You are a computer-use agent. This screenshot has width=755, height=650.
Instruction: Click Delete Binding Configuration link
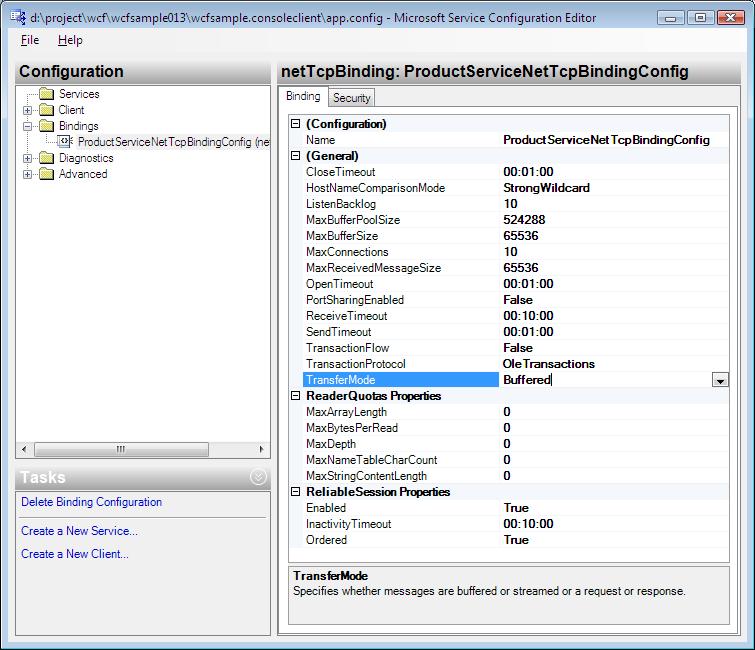(x=91, y=502)
